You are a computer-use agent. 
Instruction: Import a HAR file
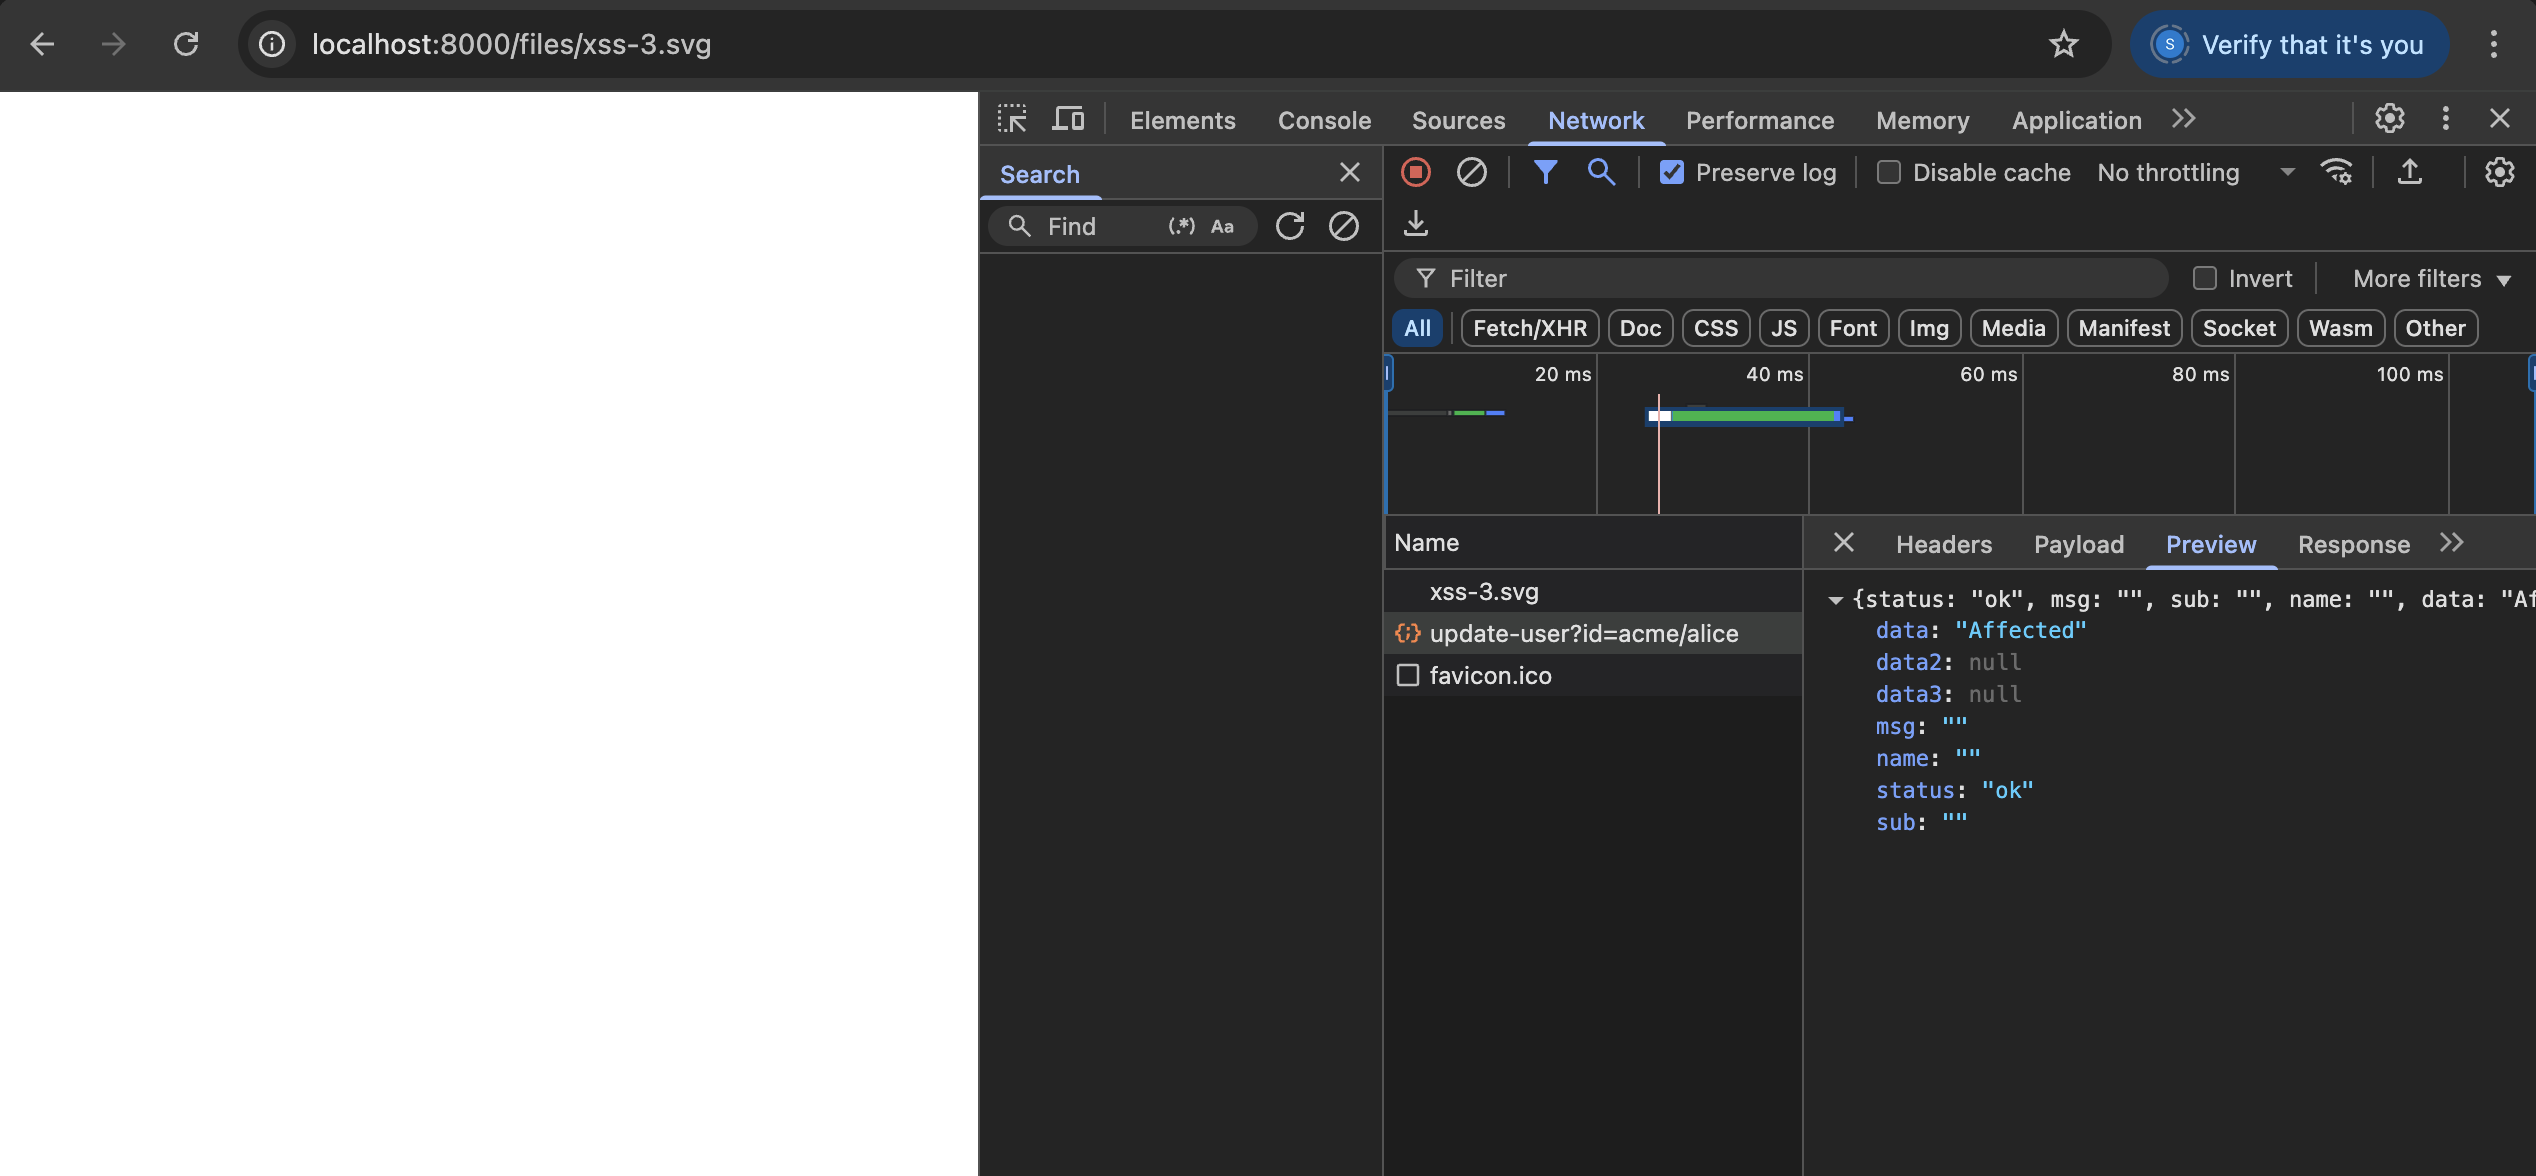click(1415, 223)
